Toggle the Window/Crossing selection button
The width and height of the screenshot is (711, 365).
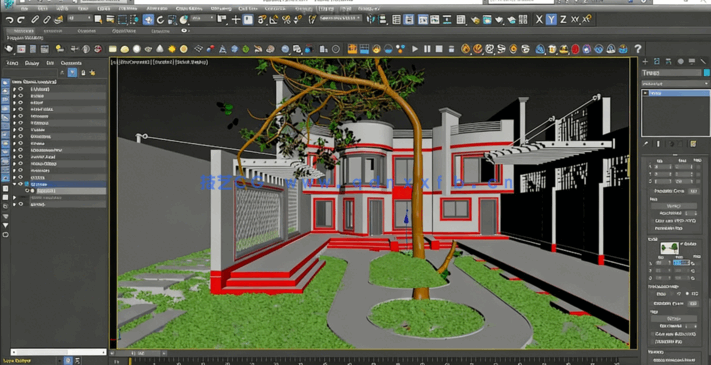click(134, 19)
